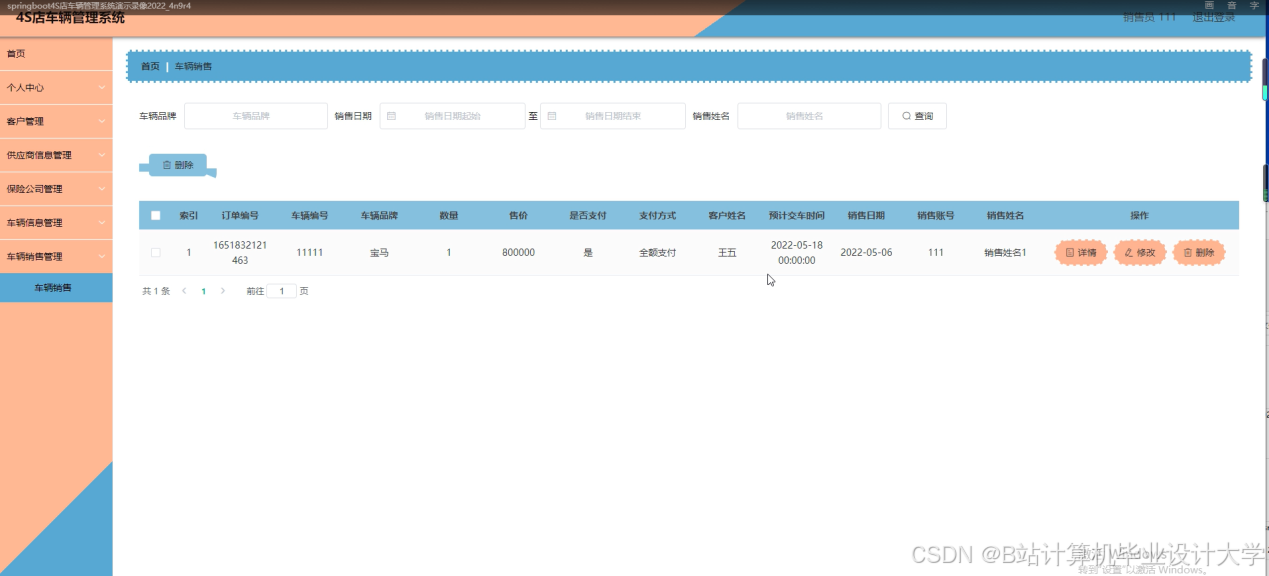
Task: Click the 预计交车时间 column header
Action: coord(797,215)
